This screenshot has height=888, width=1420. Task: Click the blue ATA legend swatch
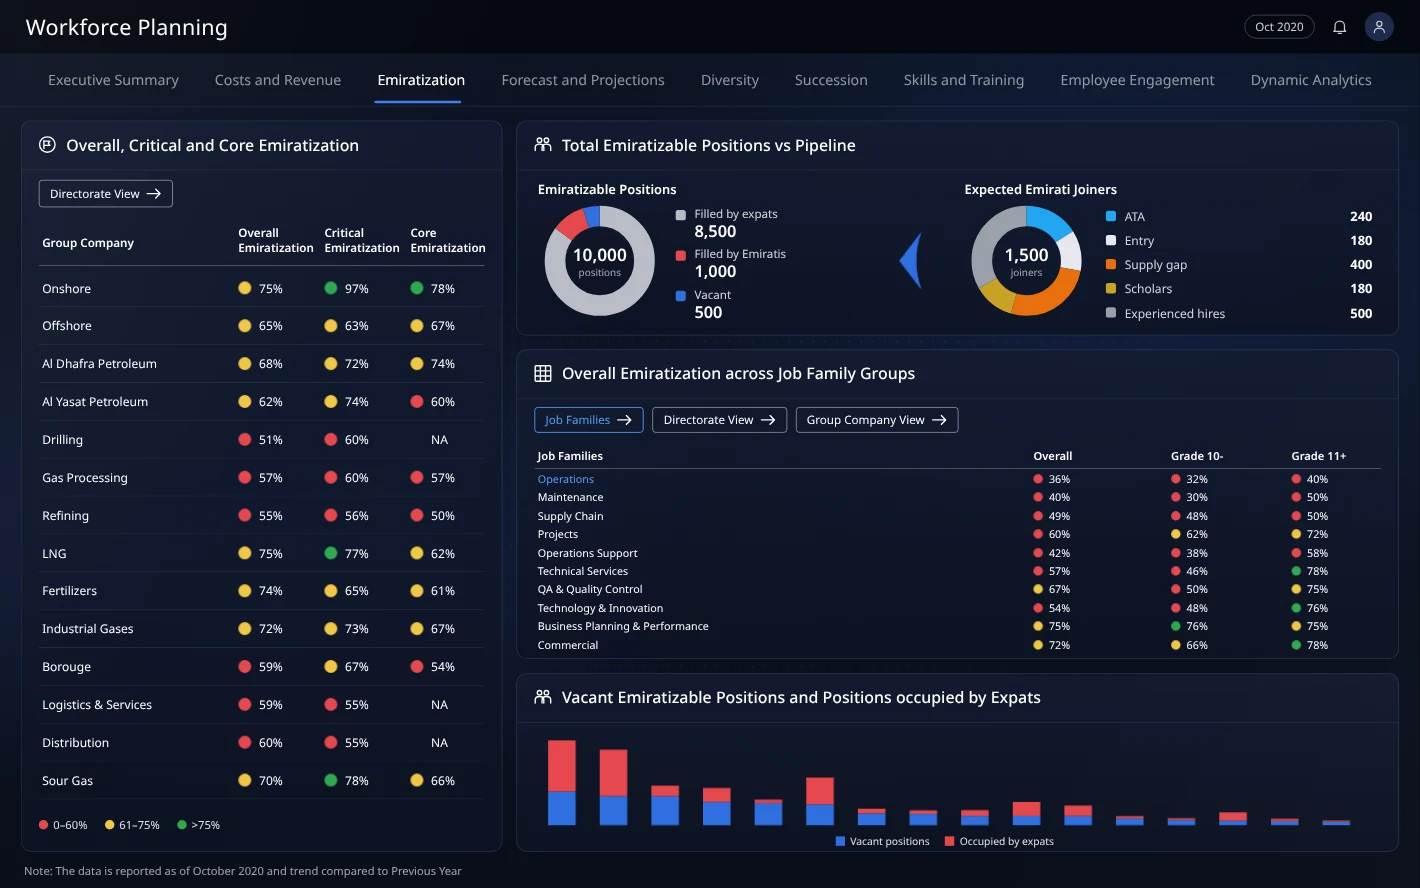[1111, 216]
